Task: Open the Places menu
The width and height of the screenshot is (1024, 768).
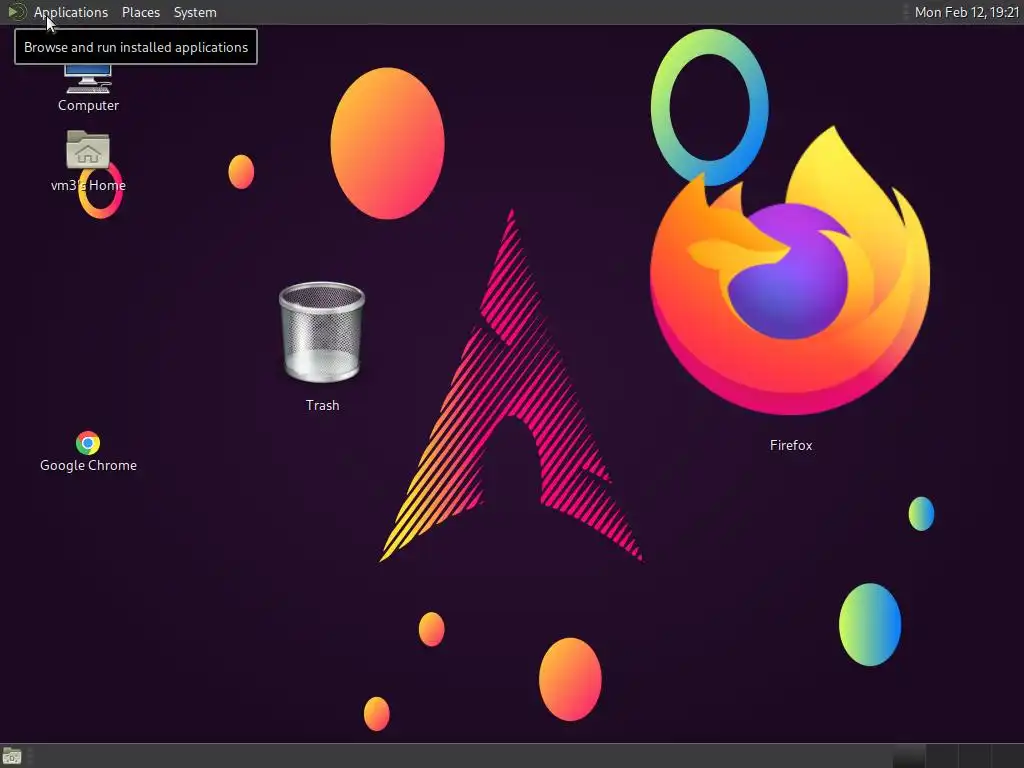Action: pyautogui.click(x=140, y=12)
